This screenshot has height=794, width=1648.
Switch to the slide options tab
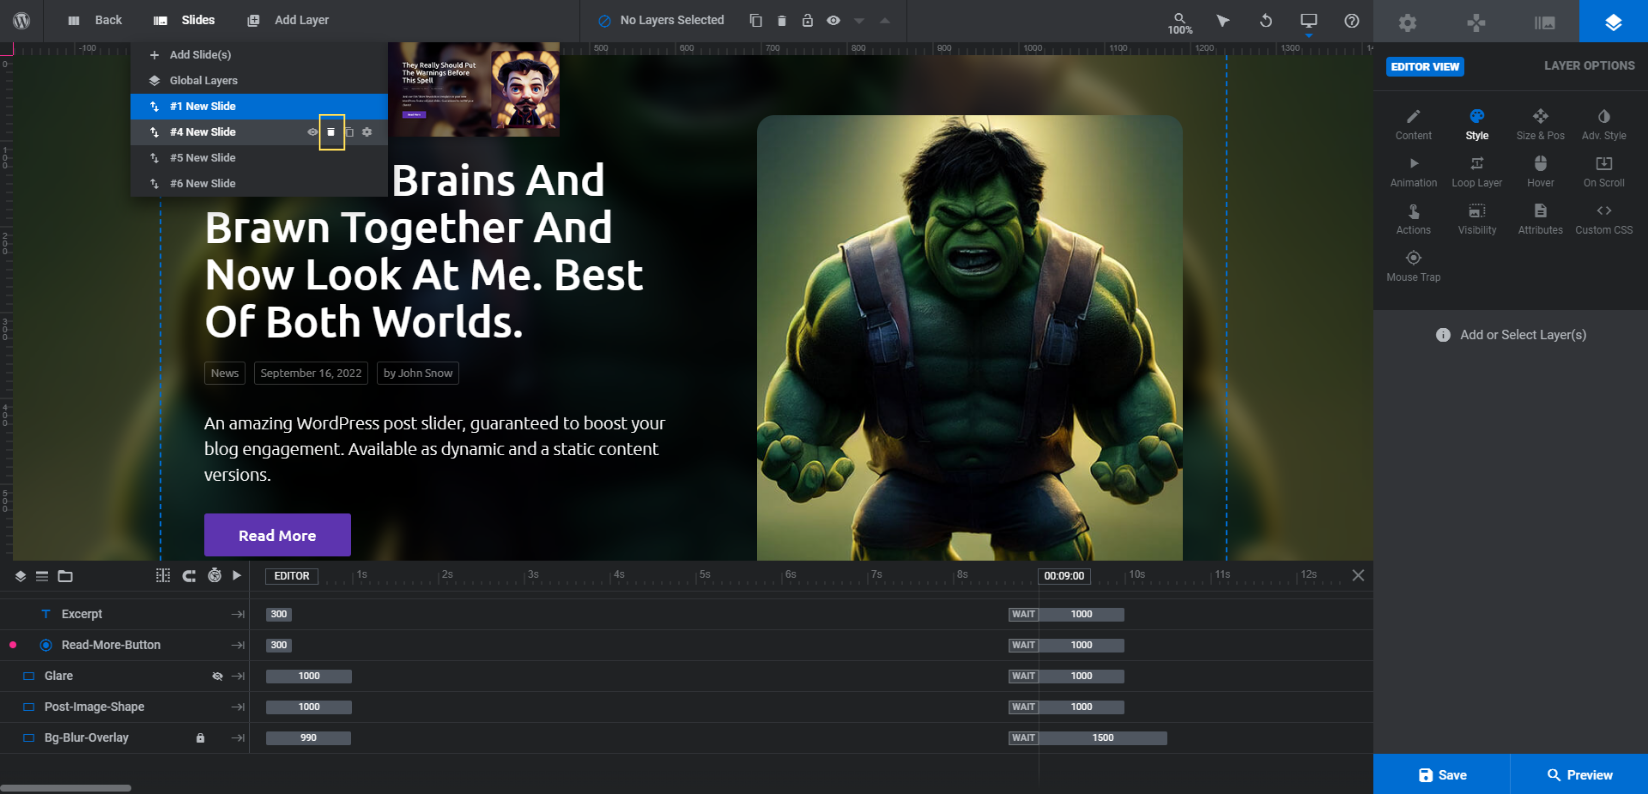tap(1545, 21)
